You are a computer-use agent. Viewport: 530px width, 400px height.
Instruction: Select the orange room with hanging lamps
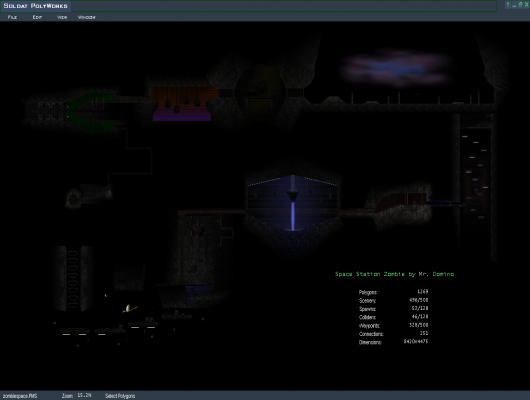(183, 104)
